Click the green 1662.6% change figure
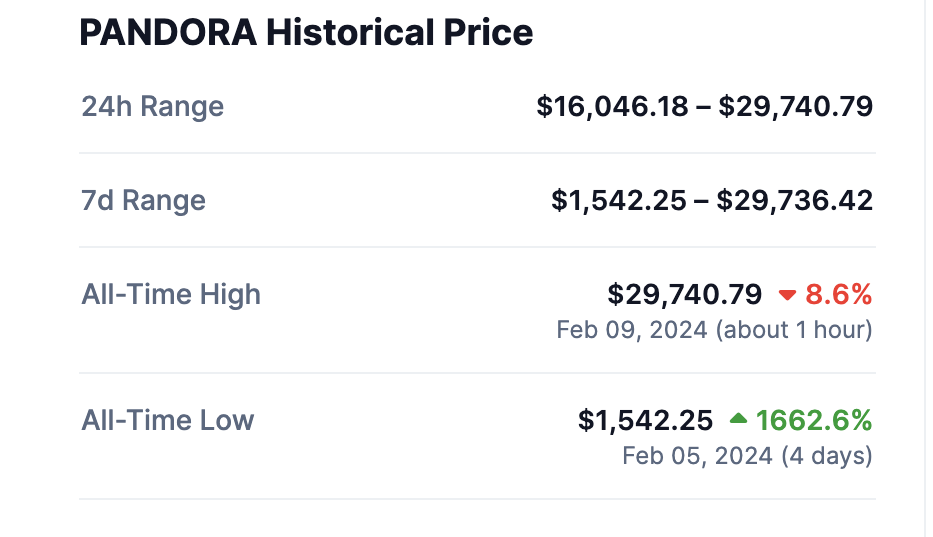Image resolution: width=933 pixels, height=537 pixels. (x=814, y=420)
